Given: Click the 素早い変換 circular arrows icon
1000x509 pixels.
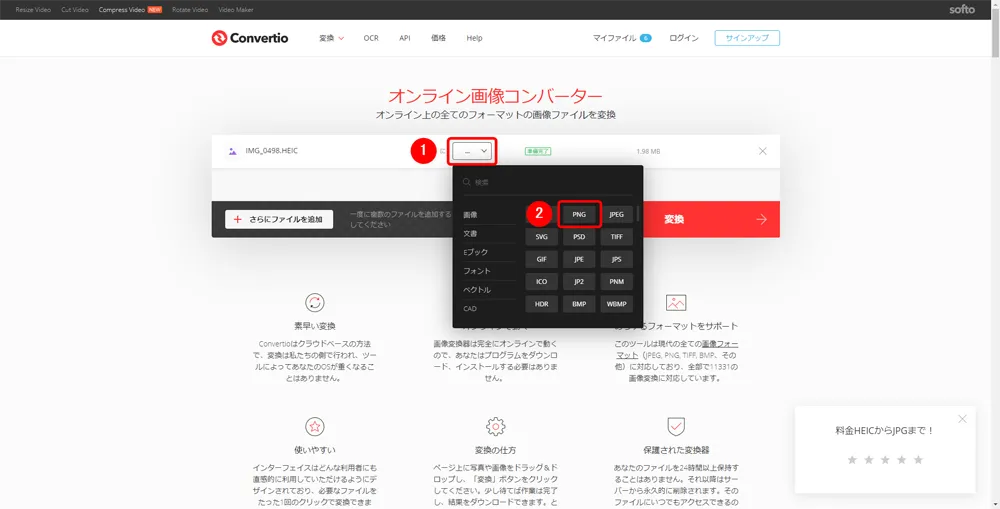Looking at the screenshot, I should point(314,302).
